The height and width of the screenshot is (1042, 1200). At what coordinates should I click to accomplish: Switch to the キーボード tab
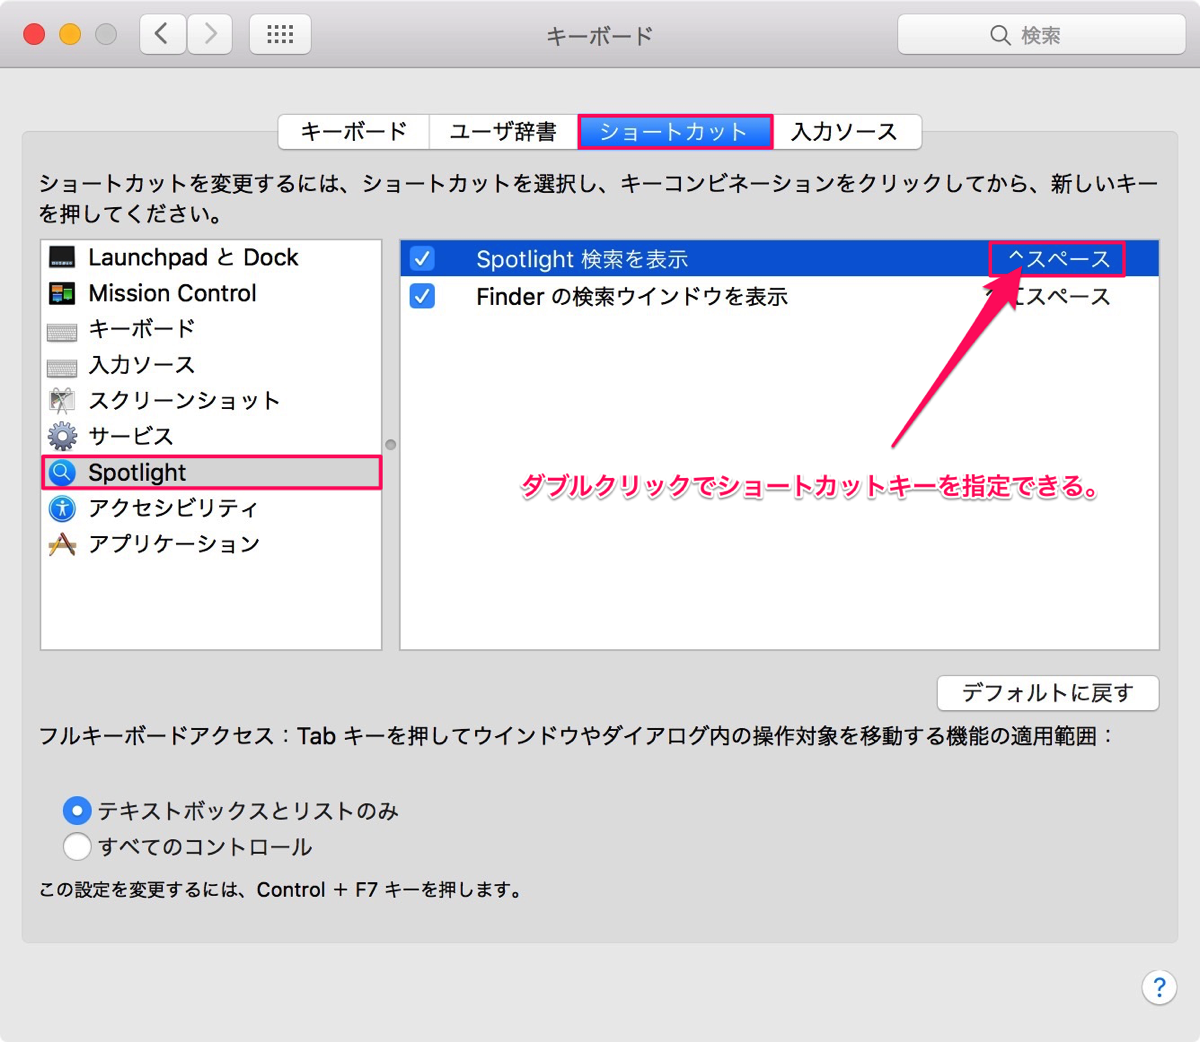click(x=354, y=132)
